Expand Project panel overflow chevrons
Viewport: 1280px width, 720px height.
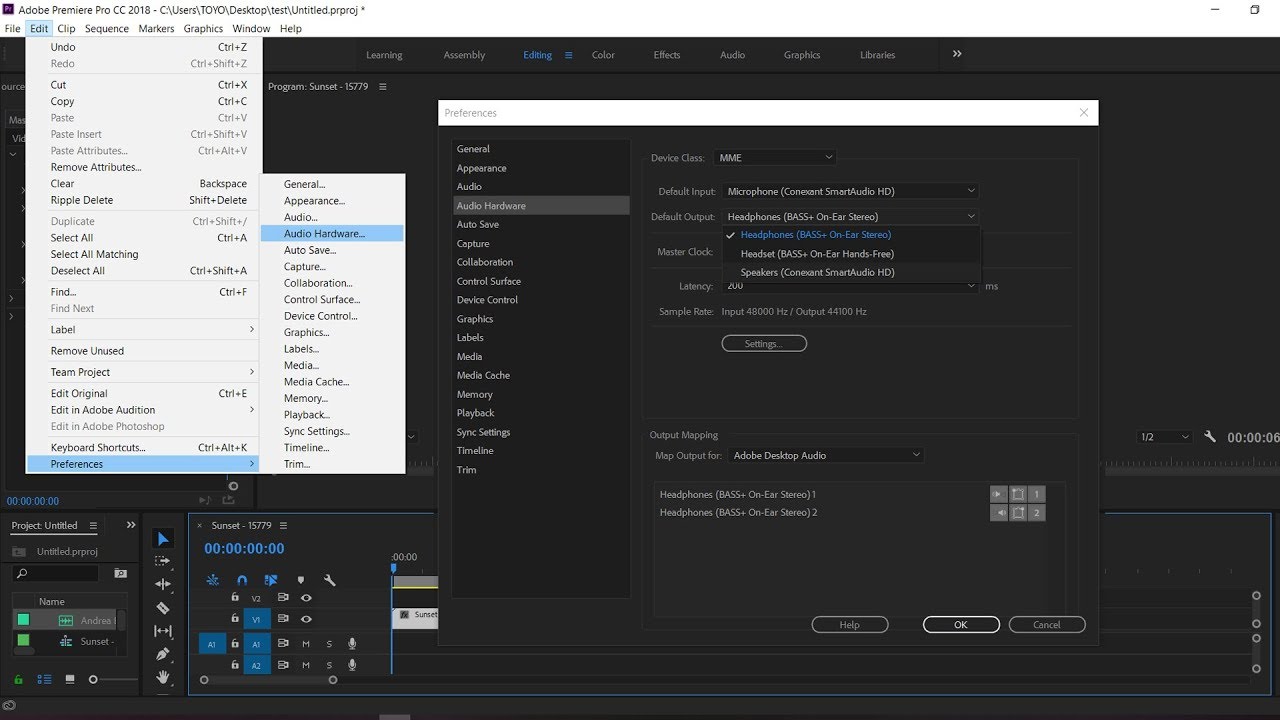coord(131,525)
